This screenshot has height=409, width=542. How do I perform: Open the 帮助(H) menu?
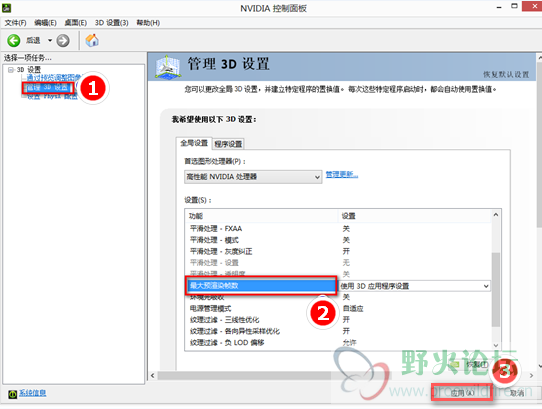[148, 23]
